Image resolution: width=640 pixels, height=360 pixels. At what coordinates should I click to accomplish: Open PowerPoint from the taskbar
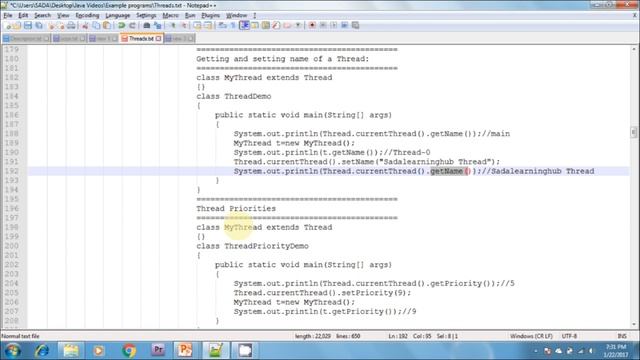tap(184, 351)
